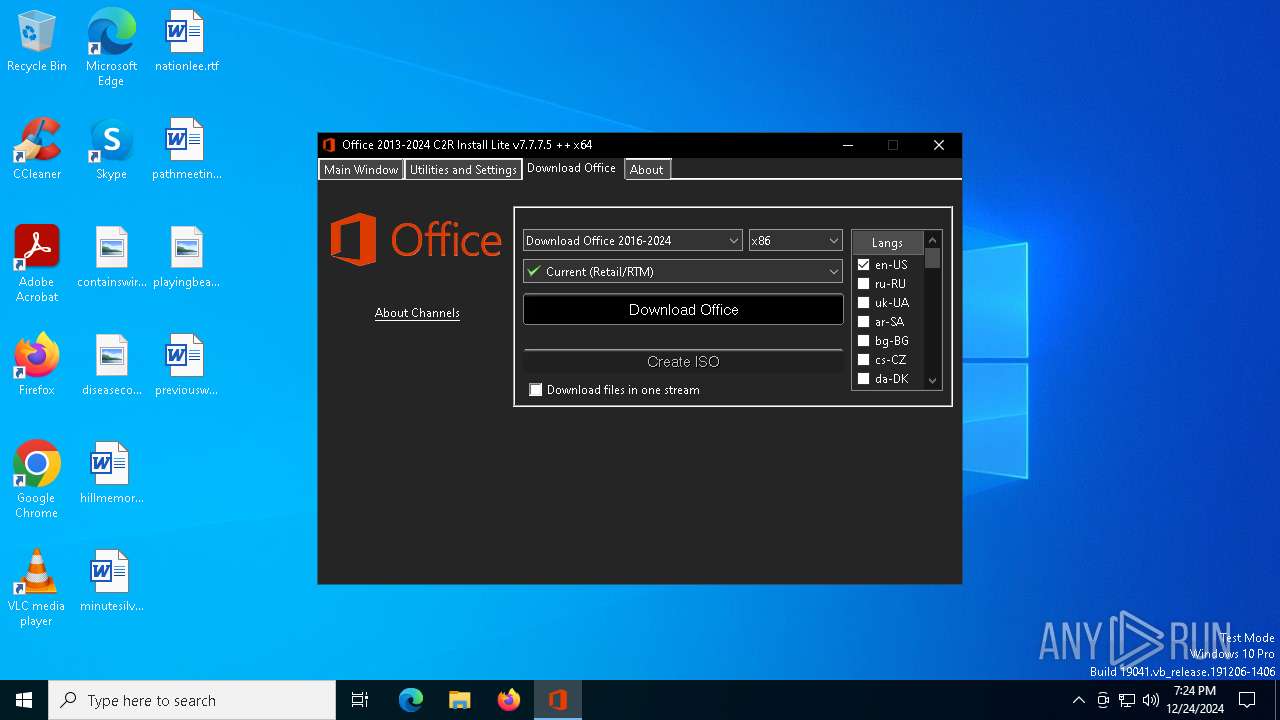Select Office installer taskbar button

pos(558,700)
